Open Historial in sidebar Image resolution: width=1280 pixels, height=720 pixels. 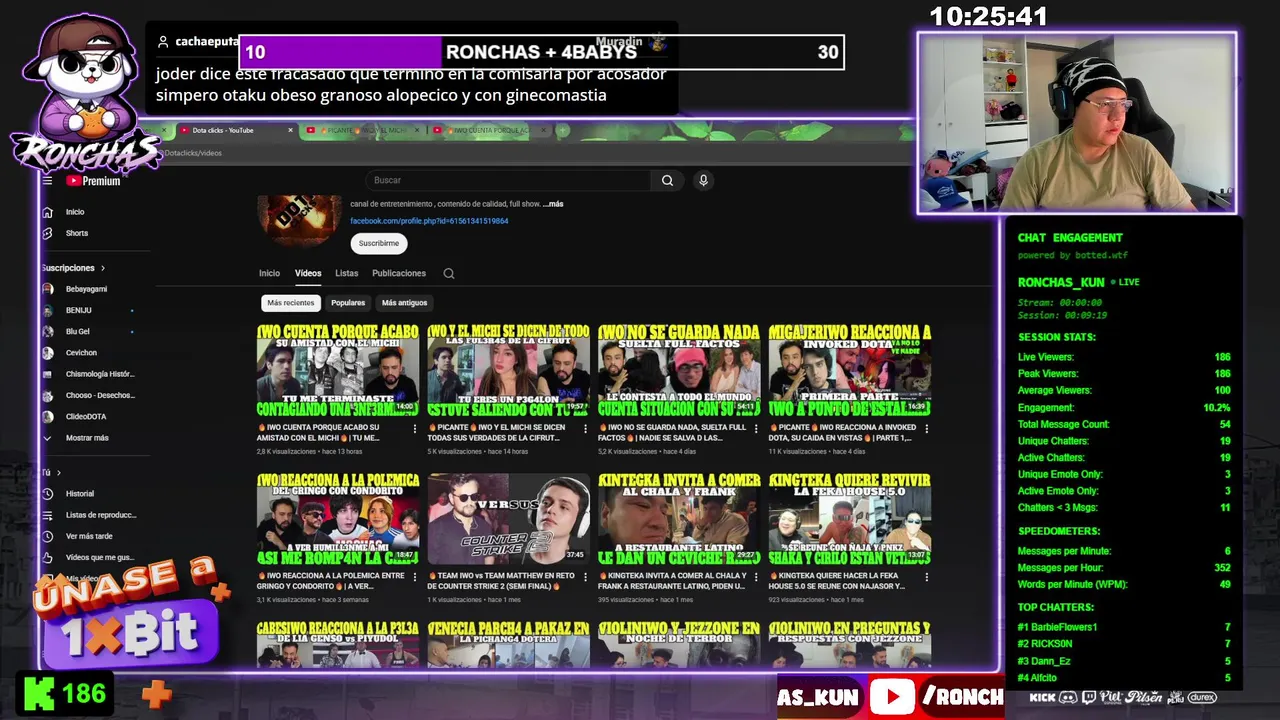pos(79,494)
